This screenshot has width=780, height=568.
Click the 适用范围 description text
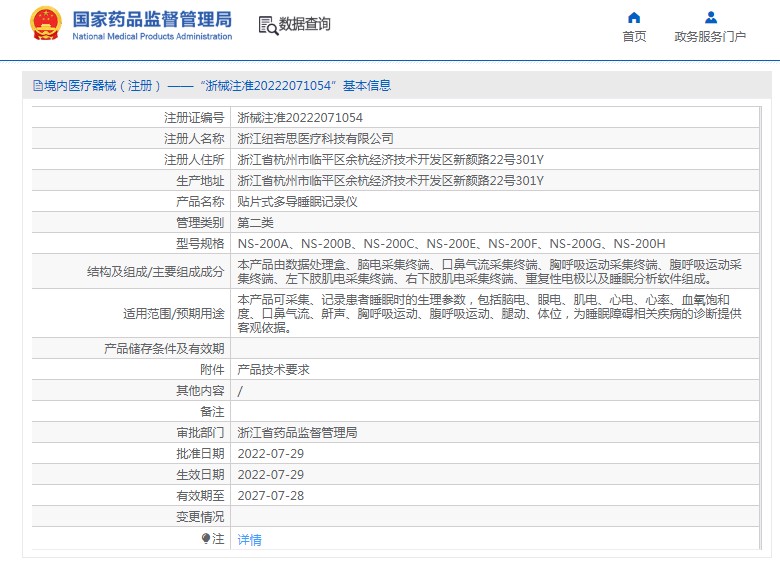click(x=489, y=313)
